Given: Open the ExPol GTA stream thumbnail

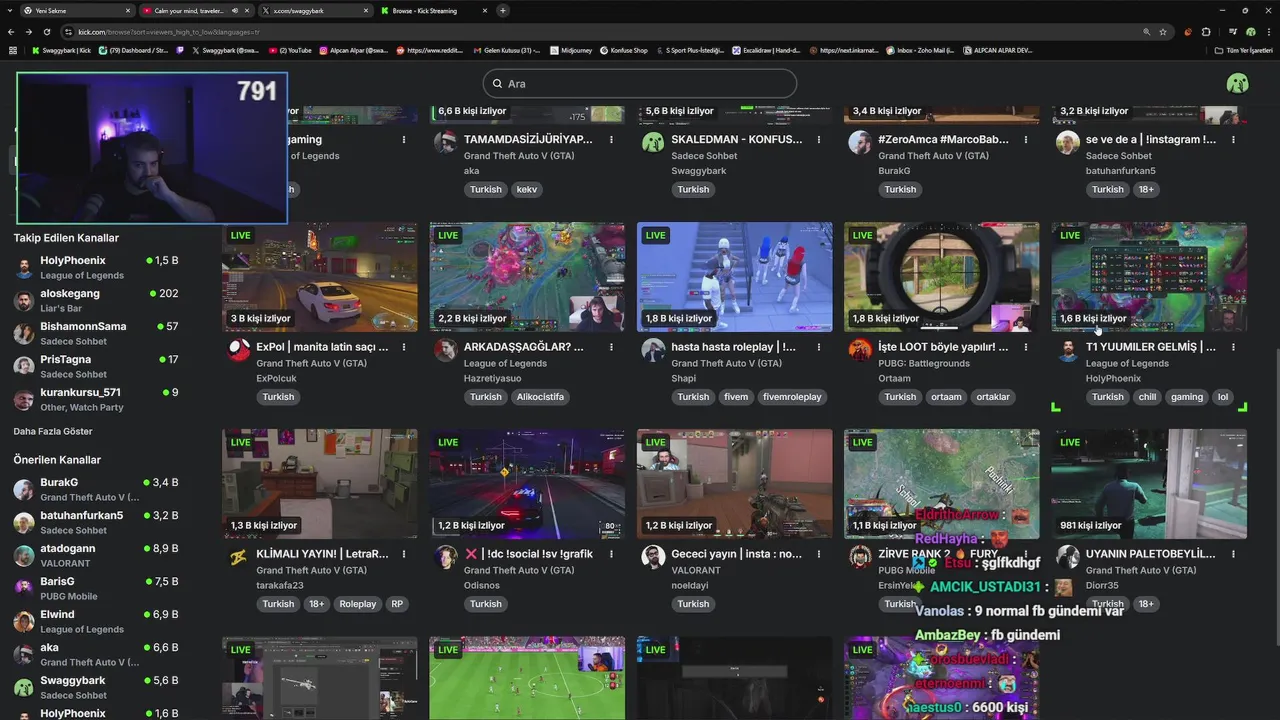Looking at the screenshot, I should (320, 277).
